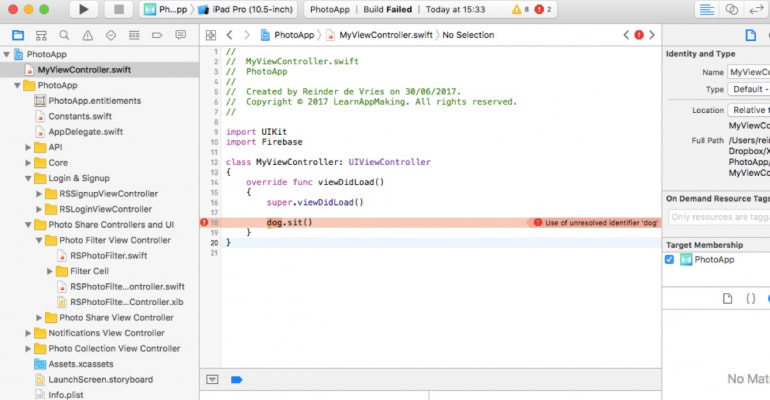770x400 pixels.
Task: Expand the Filter Cell folder
Action: point(50,271)
